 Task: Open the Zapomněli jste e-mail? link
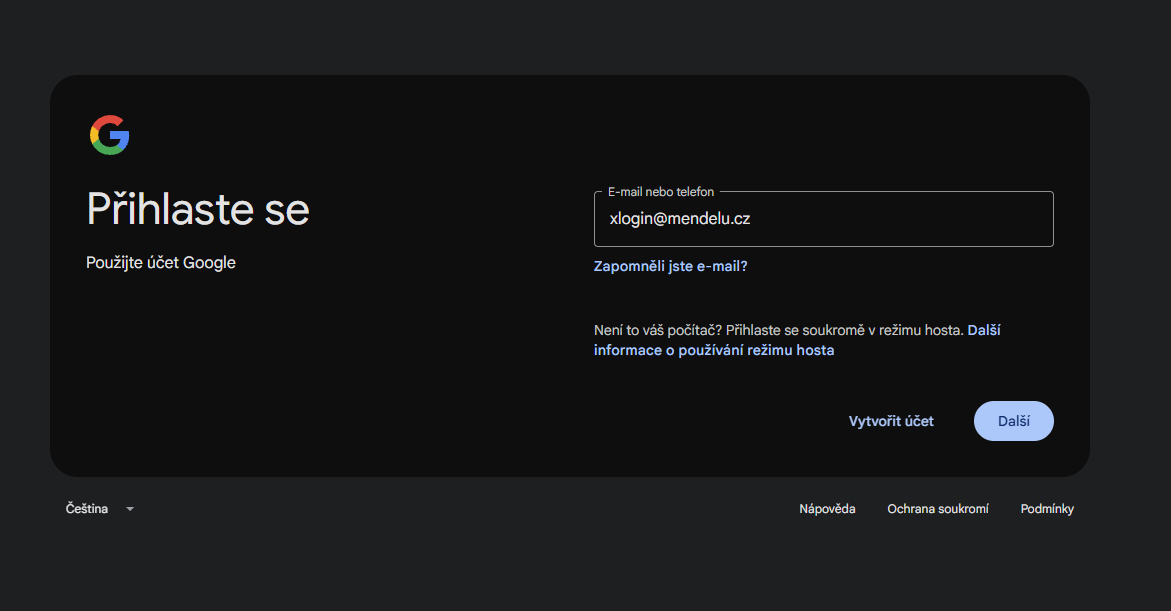[670, 267]
